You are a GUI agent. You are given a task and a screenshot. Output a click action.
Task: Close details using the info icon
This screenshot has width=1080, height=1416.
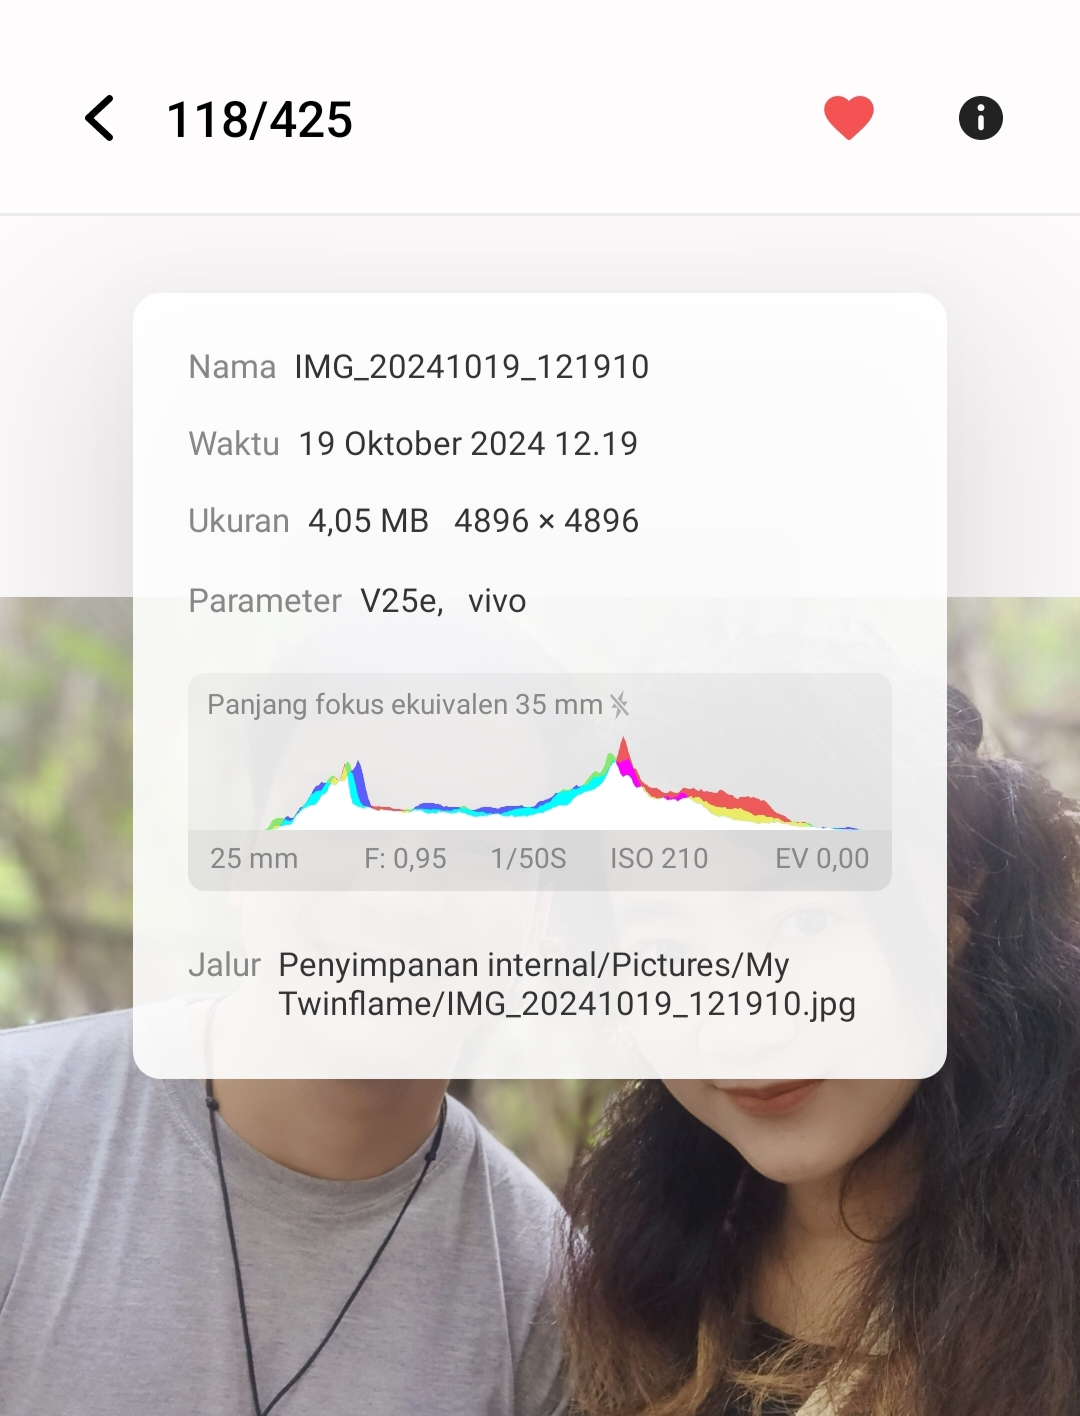tap(980, 118)
